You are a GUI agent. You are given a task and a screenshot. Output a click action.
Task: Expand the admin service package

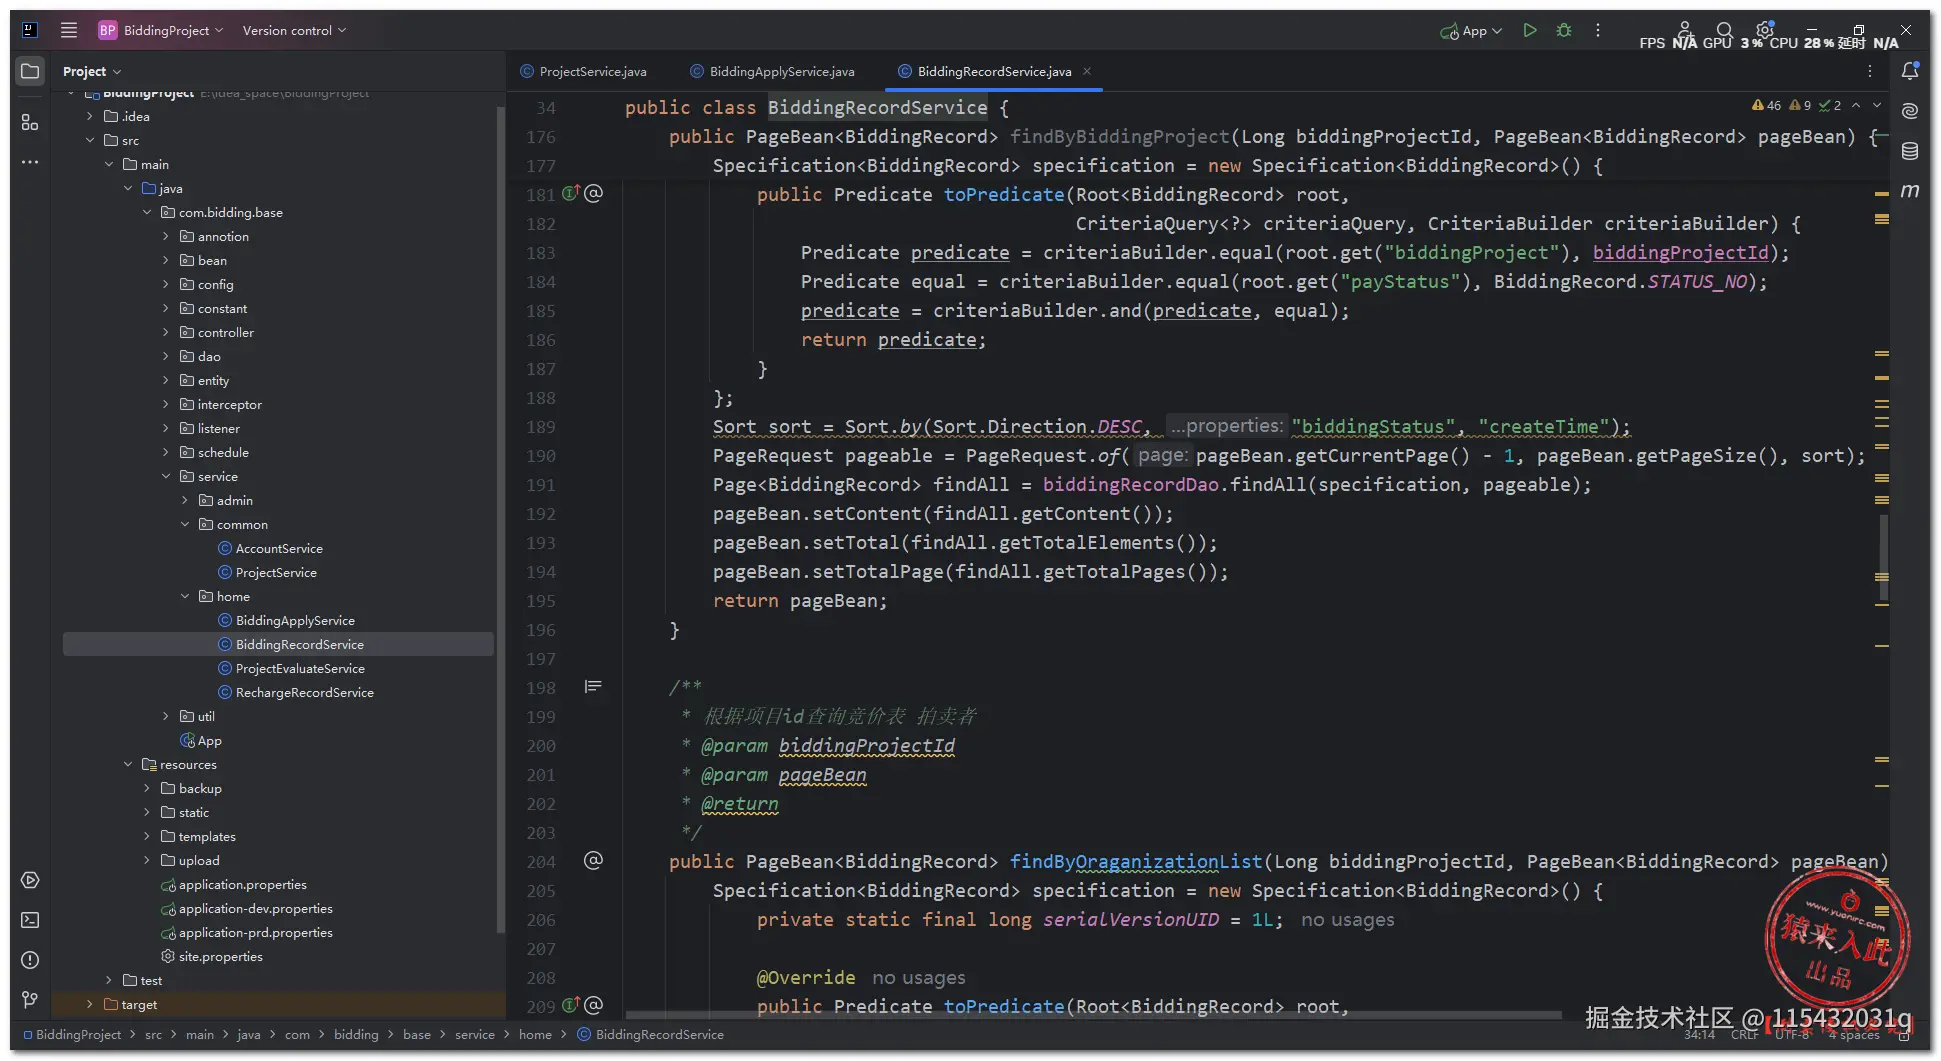point(185,500)
